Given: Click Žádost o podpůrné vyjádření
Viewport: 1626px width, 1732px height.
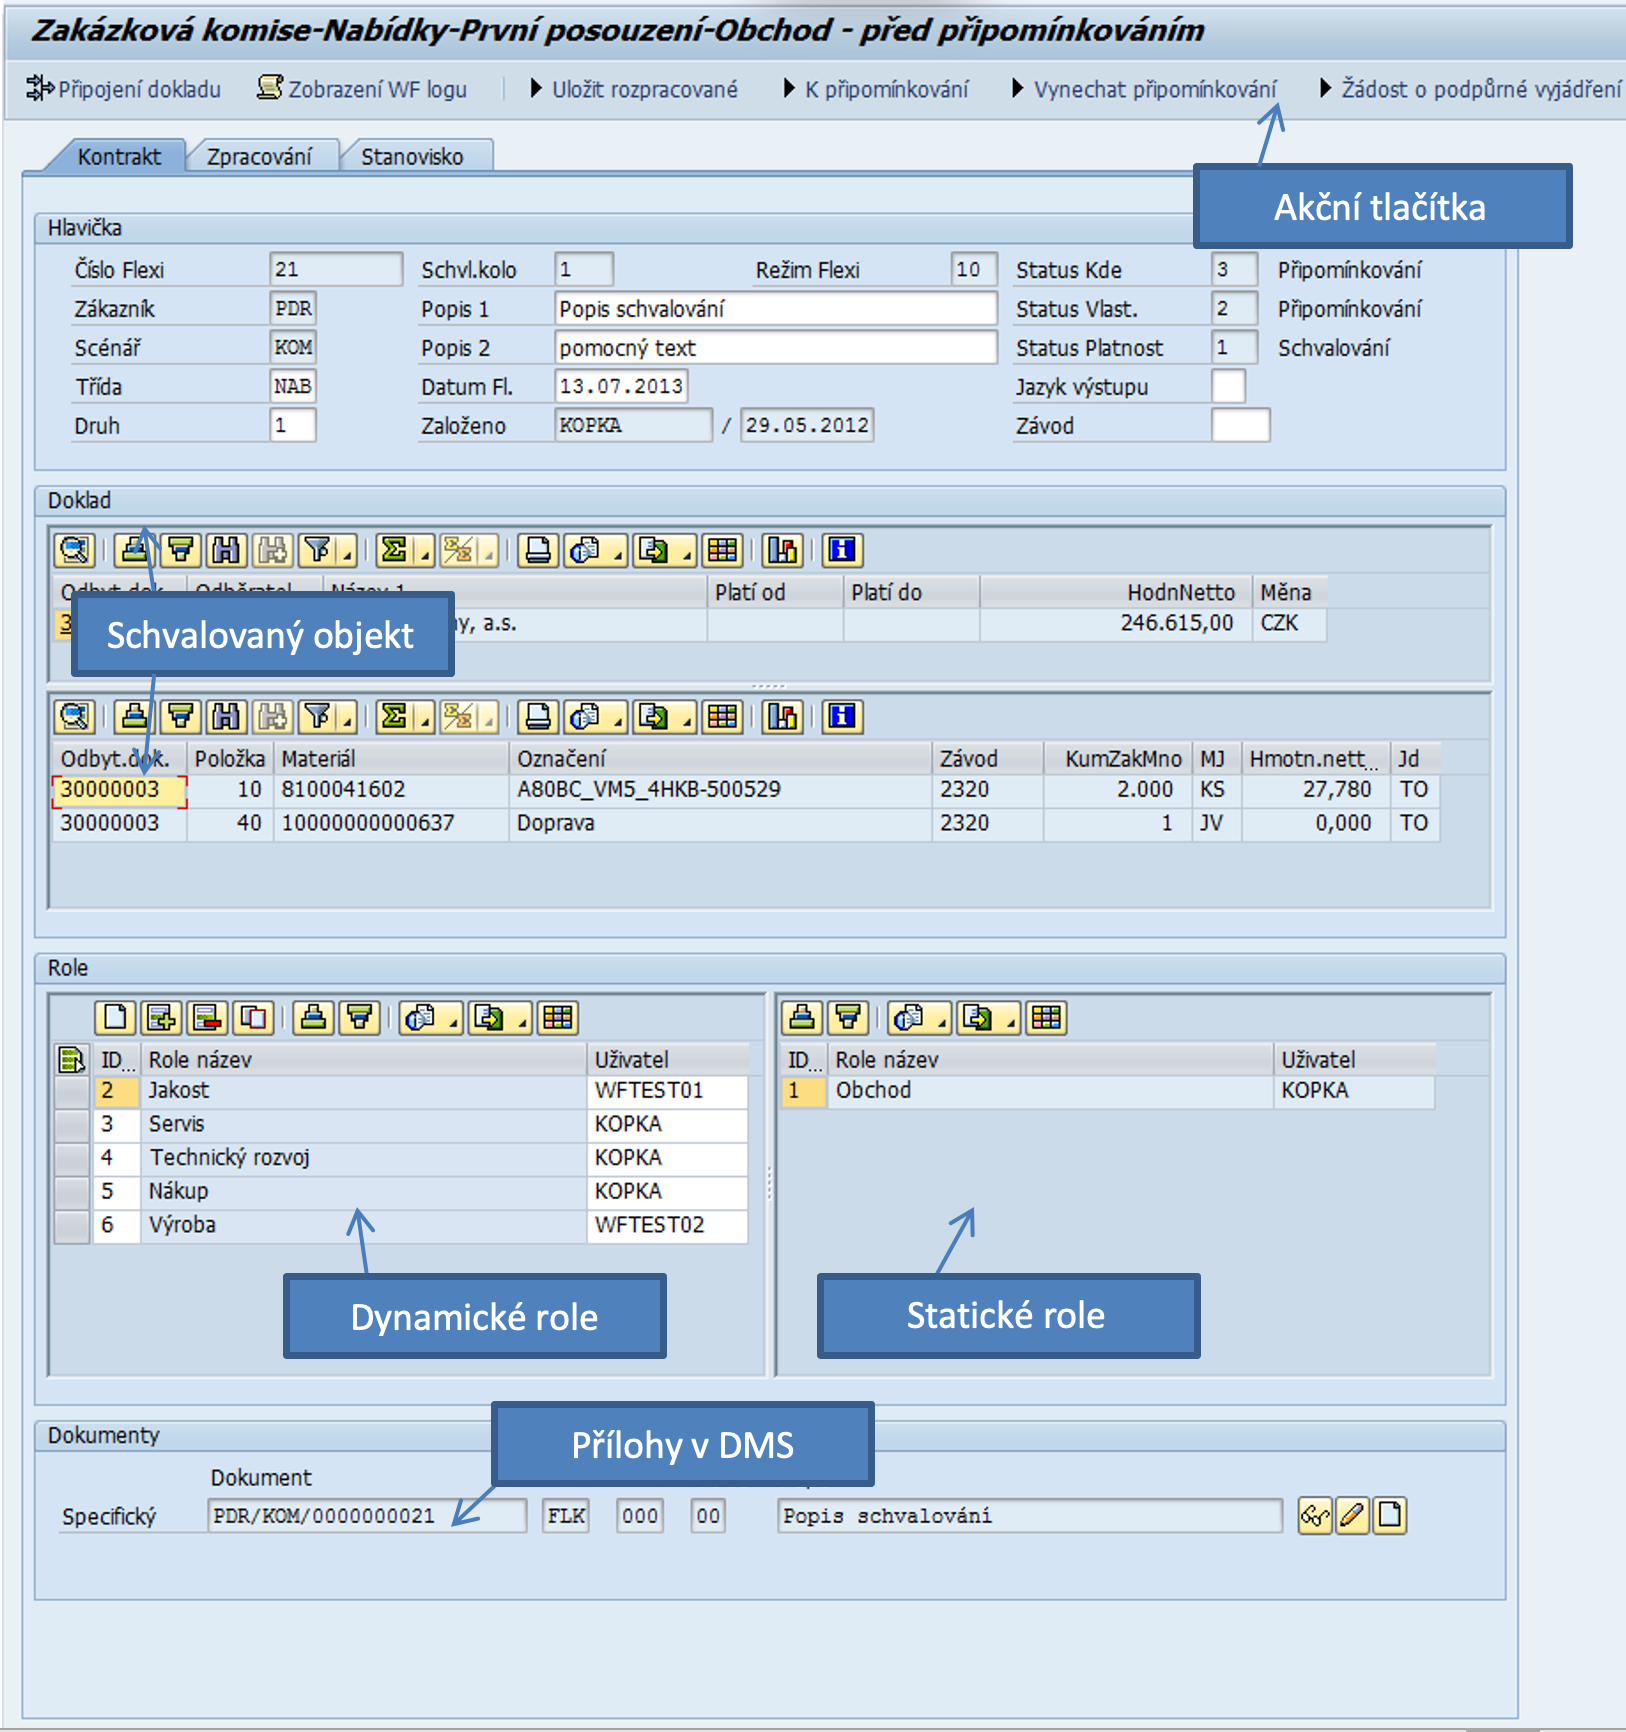Looking at the screenshot, I should 1470,89.
